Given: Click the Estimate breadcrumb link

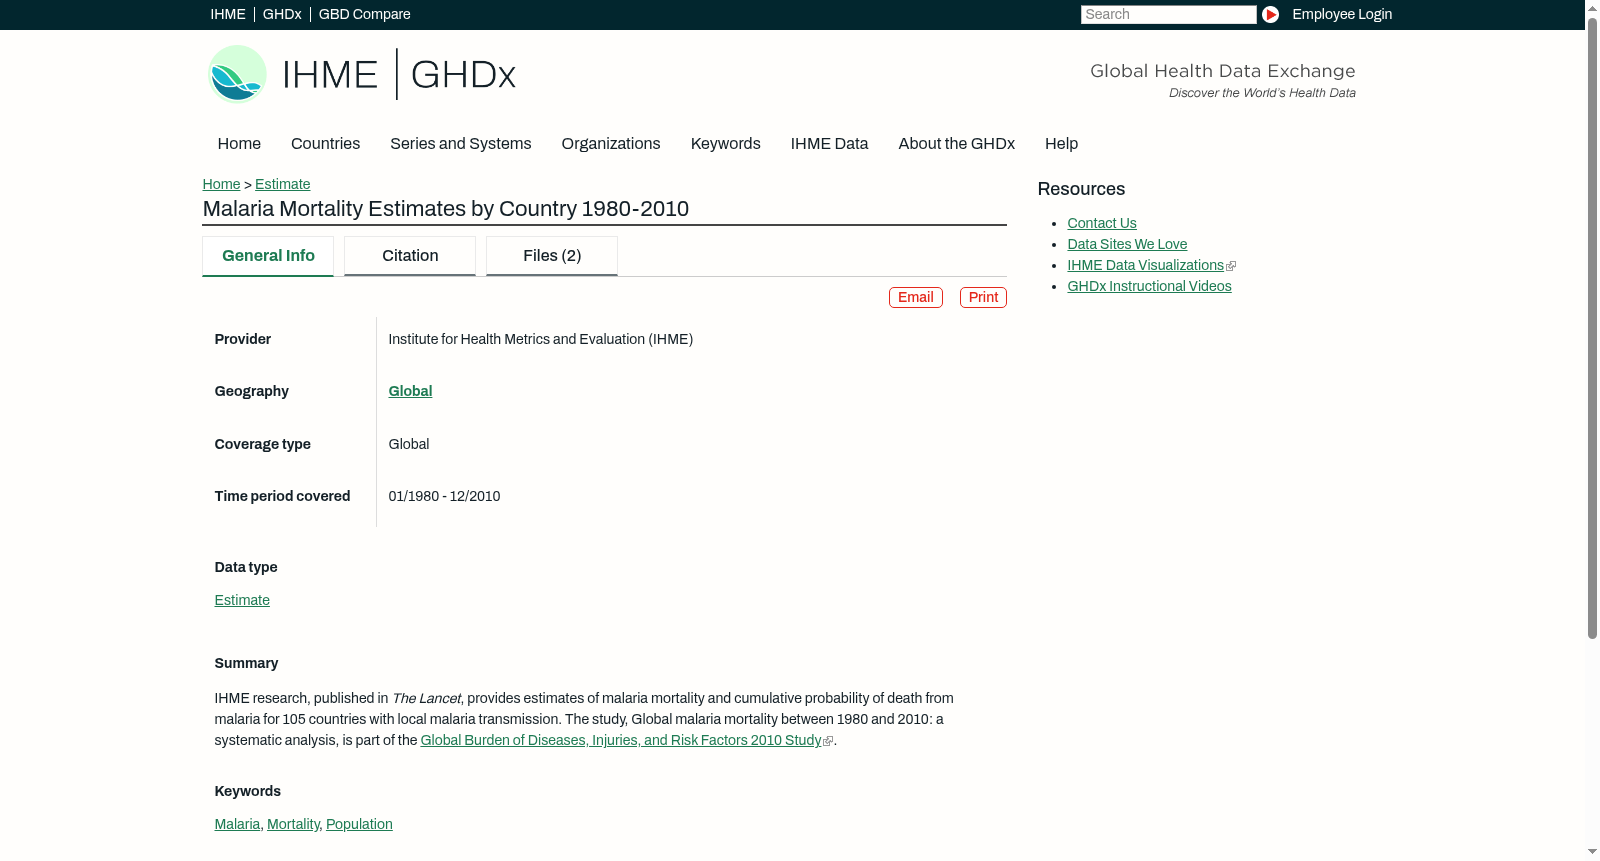Looking at the screenshot, I should click(x=282, y=184).
